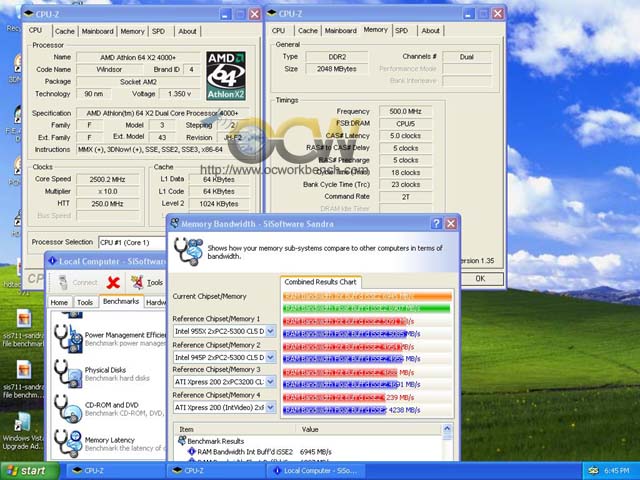Activate Local Computer - SiSo... taskbar button

(316, 471)
